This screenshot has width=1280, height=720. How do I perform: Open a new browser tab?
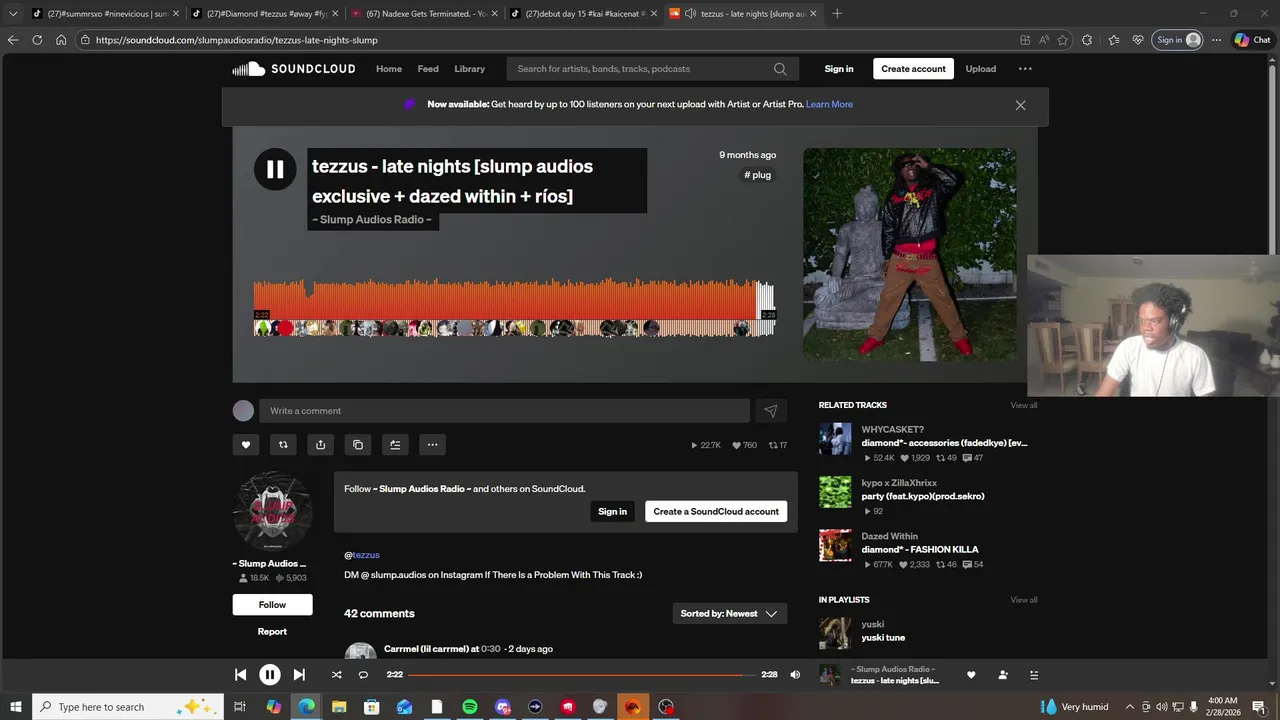click(x=837, y=14)
